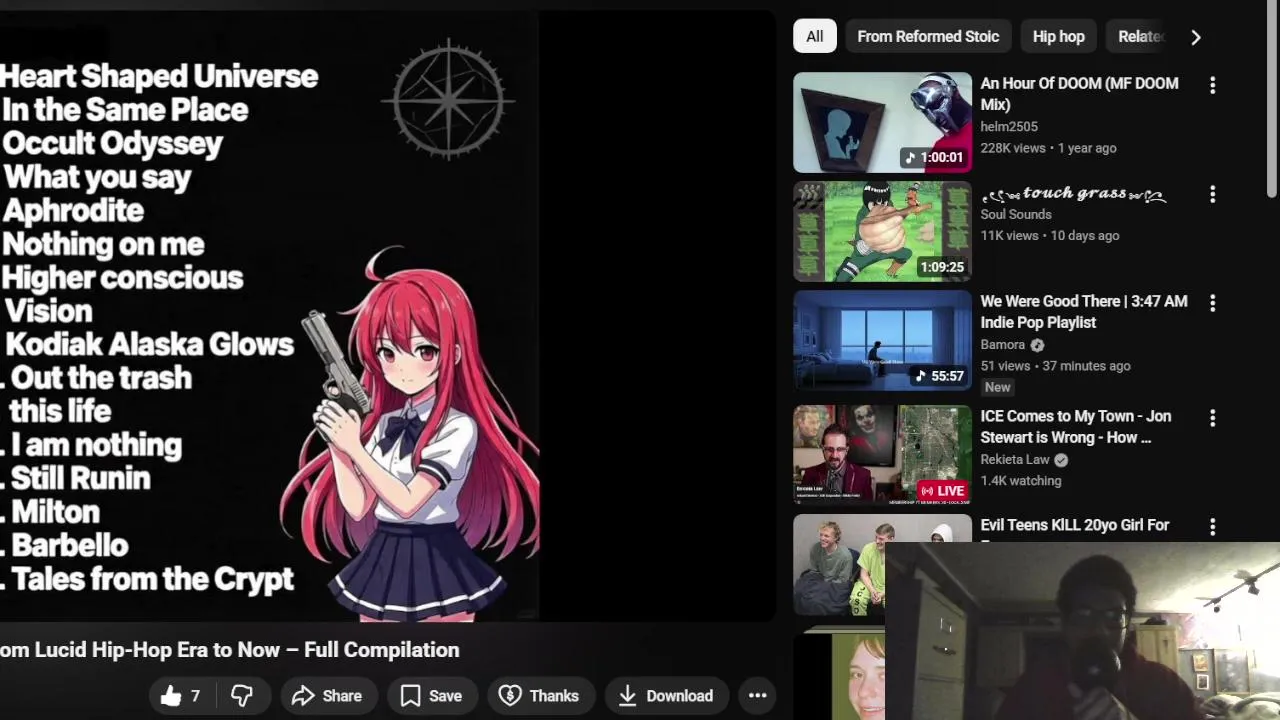Share this video
Viewport: 1280px width, 720px height.
pos(327,696)
